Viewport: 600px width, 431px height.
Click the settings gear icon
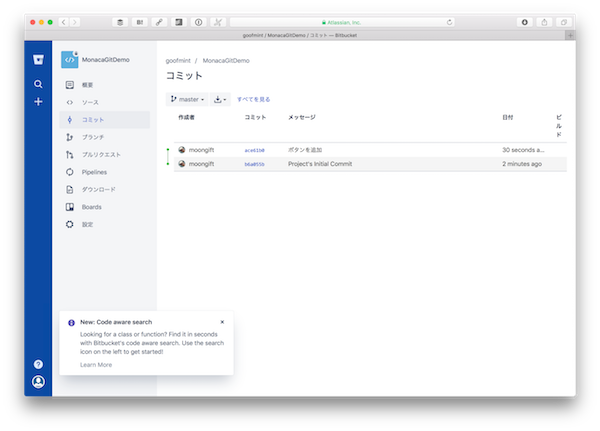[70, 224]
